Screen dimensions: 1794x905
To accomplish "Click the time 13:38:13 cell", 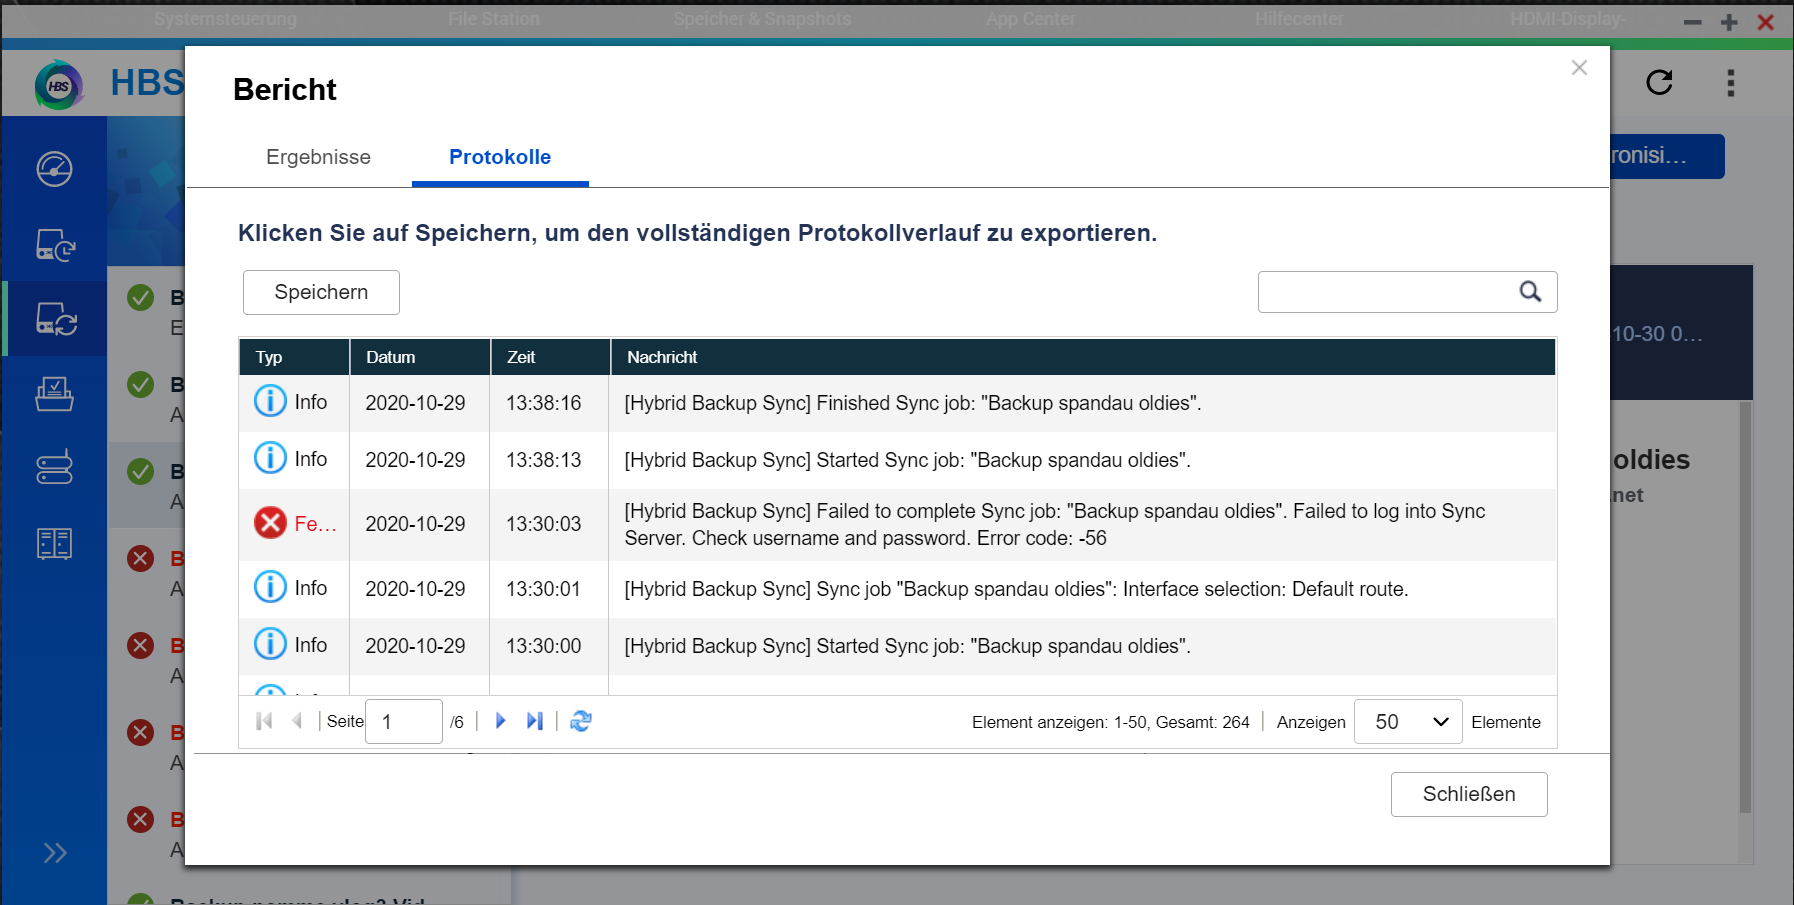I will pos(544,460).
